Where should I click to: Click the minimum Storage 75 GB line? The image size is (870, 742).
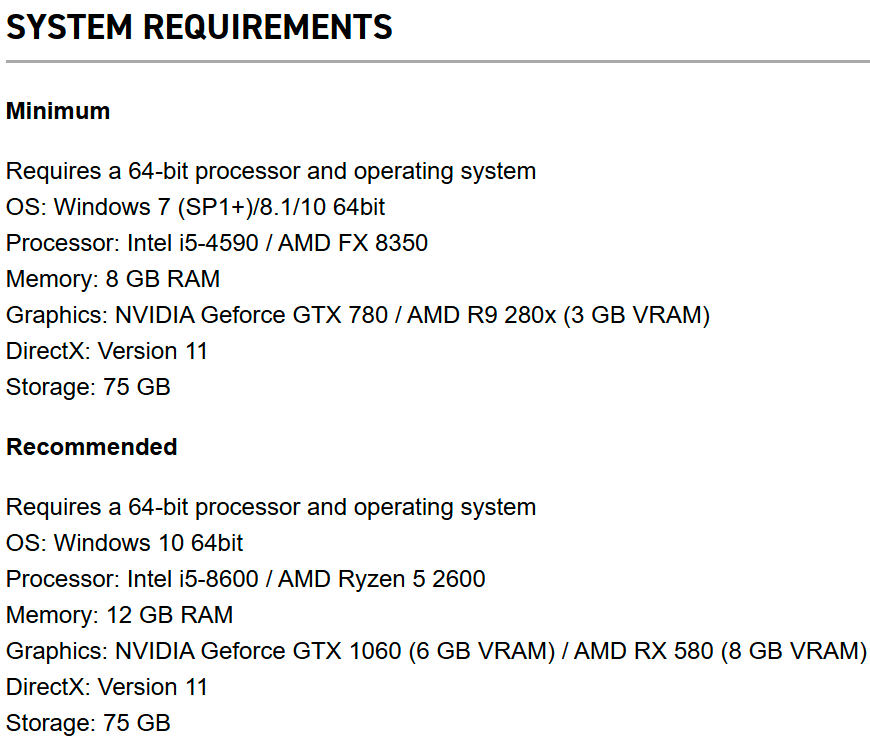tap(88, 387)
